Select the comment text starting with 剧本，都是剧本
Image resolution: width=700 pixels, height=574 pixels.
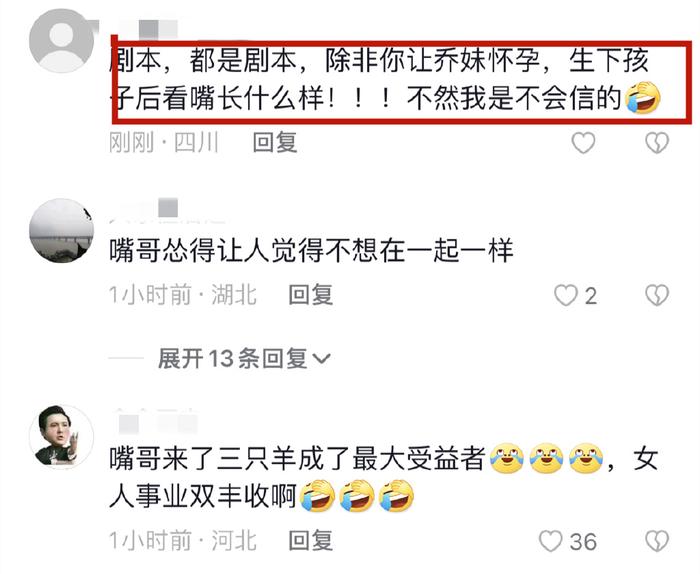point(385,79)
